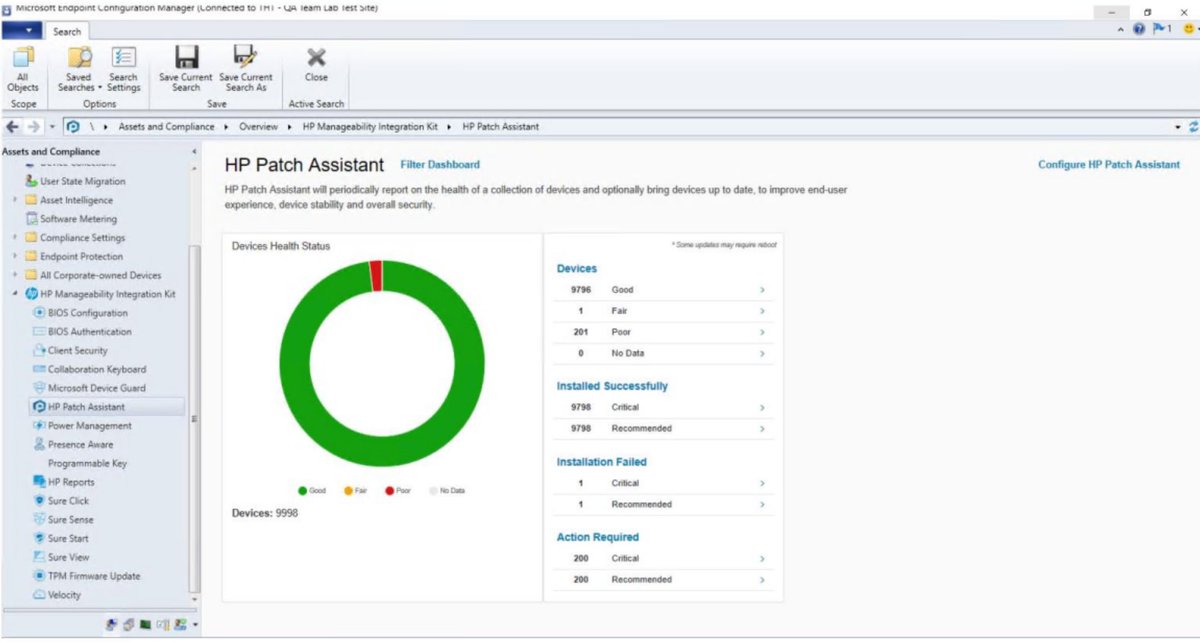Open the Client Security node icon
Image resolution: width=1200 pixels, height=642 pixels.
click(40, 351)
